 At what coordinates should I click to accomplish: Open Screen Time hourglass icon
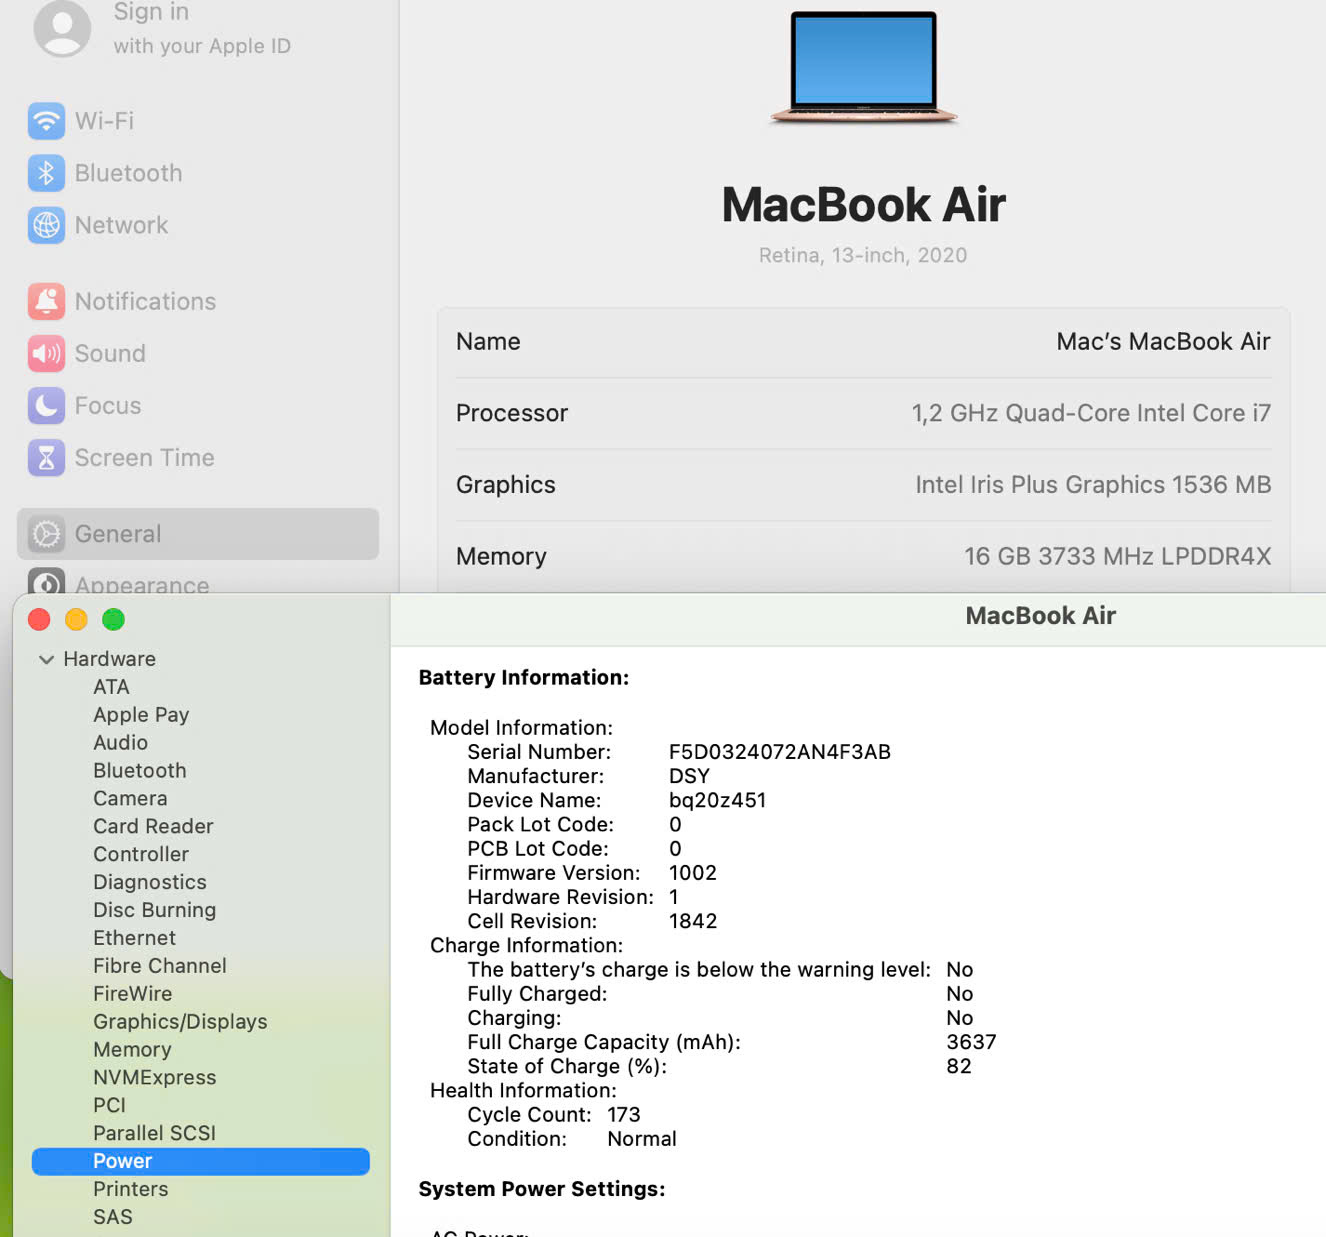(x=46, y=457)
